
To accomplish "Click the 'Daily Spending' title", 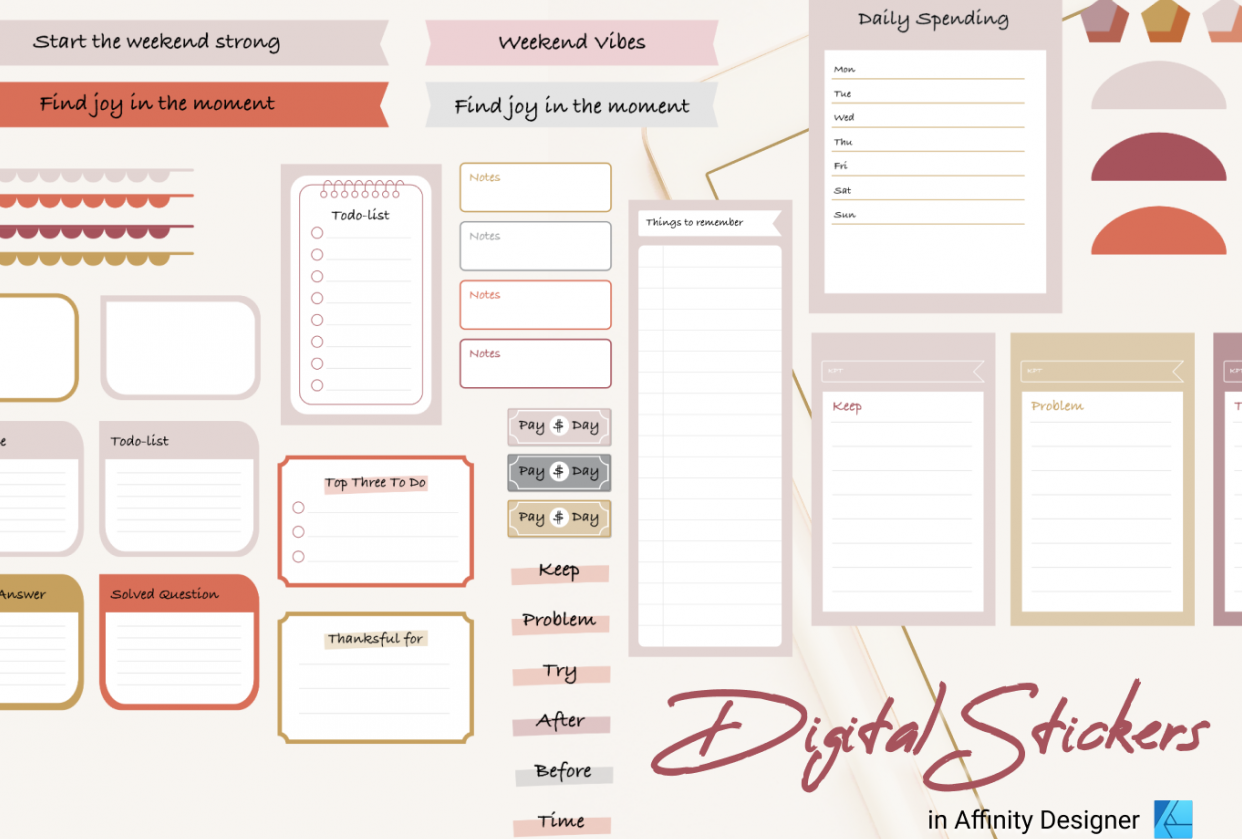I will pos(933,19).
